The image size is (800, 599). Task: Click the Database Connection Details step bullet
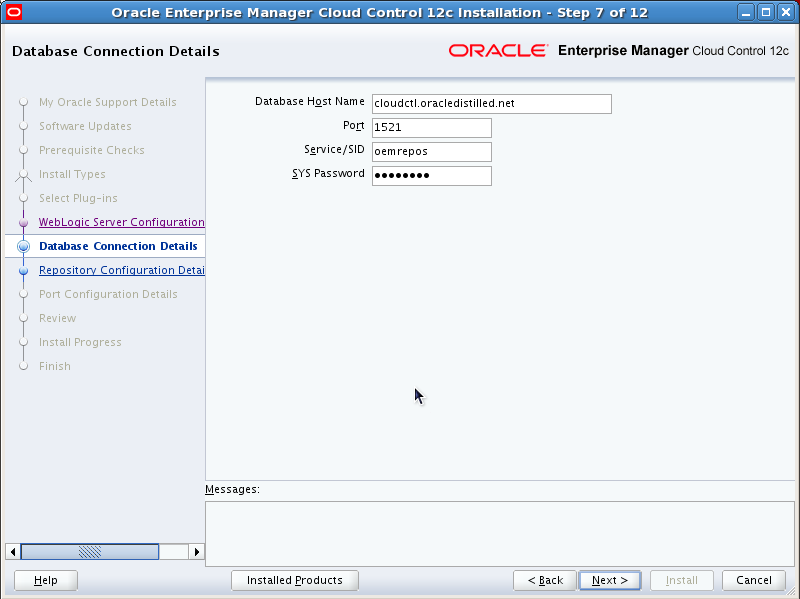(23, 246)
